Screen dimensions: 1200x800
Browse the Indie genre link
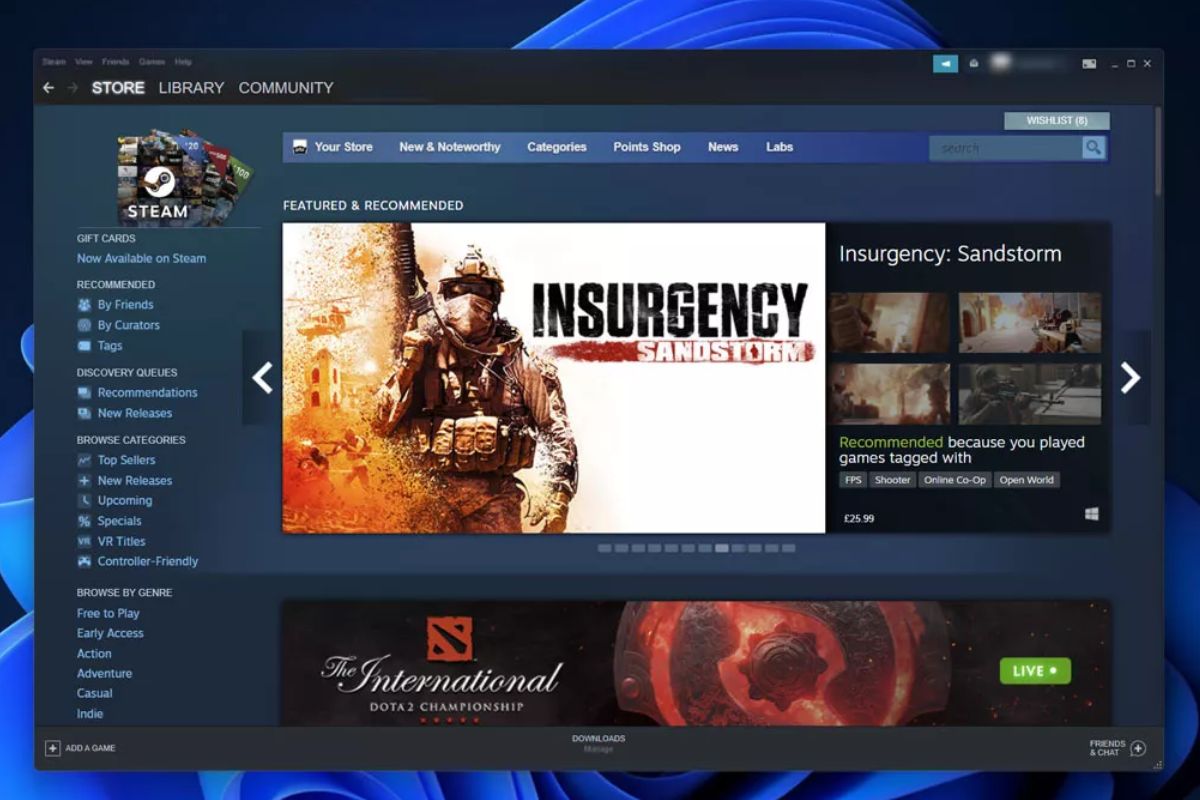(x=90, y=713)
